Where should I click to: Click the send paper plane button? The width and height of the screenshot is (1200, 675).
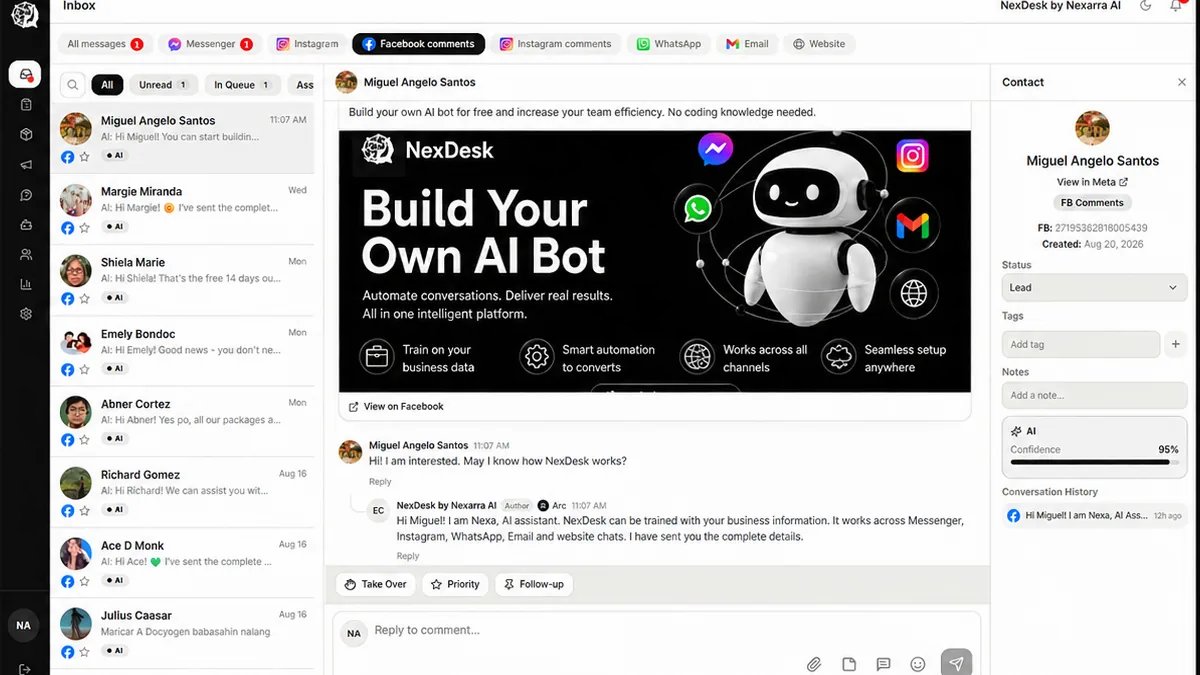click(956, 663)
